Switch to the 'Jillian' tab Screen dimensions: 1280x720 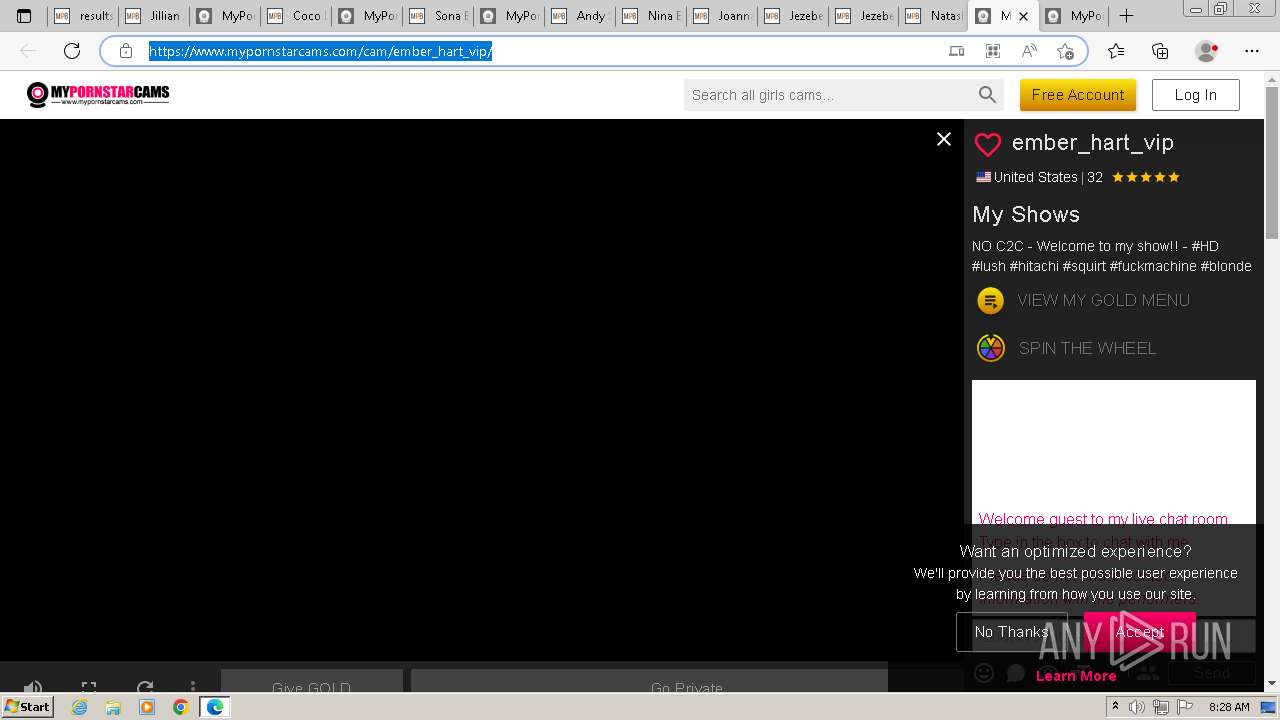click(x=154, y=16)
